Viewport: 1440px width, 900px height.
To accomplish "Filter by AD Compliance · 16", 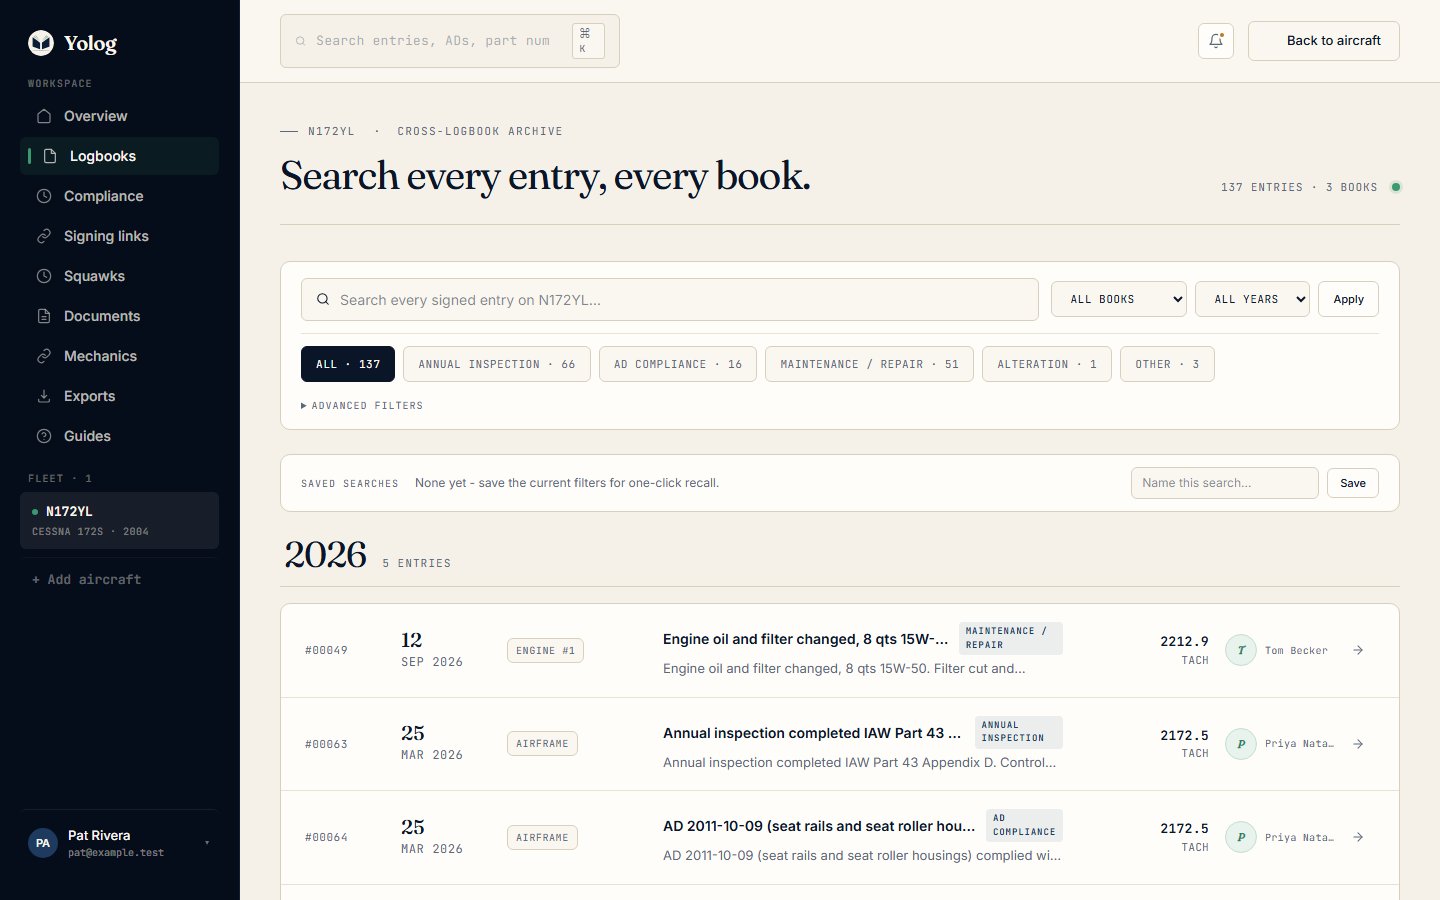I will coord(678,364).
